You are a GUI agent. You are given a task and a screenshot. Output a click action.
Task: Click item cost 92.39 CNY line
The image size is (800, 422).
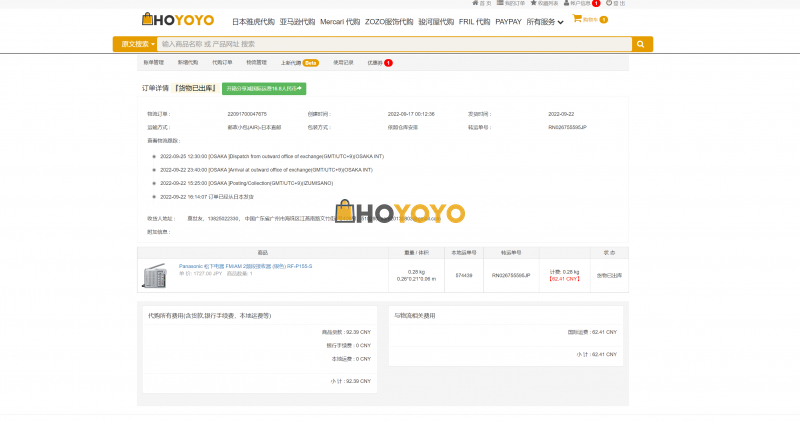(x=346, y=332)
